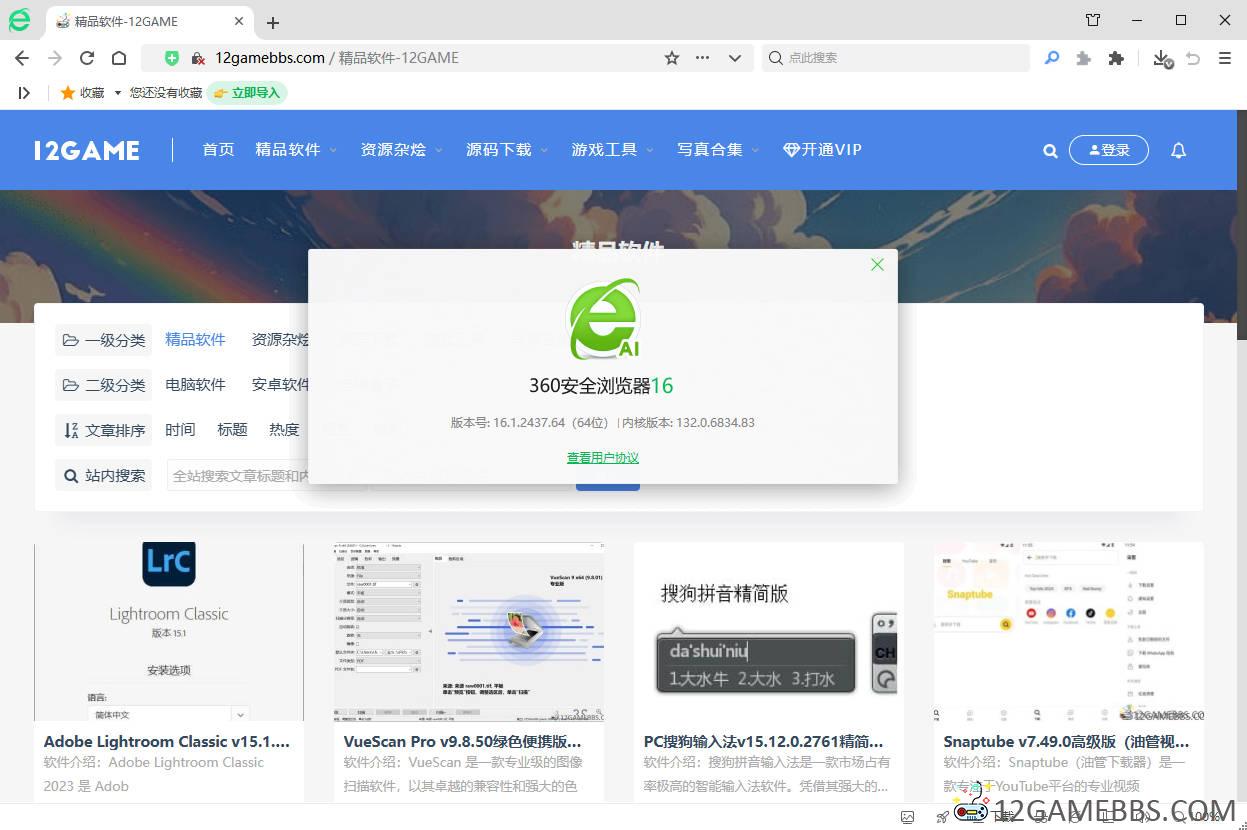The height and width of the screenshot is (830, 1247).
Task: Click the 立即导入 bookmarks import button
Action: coord(247,92)
